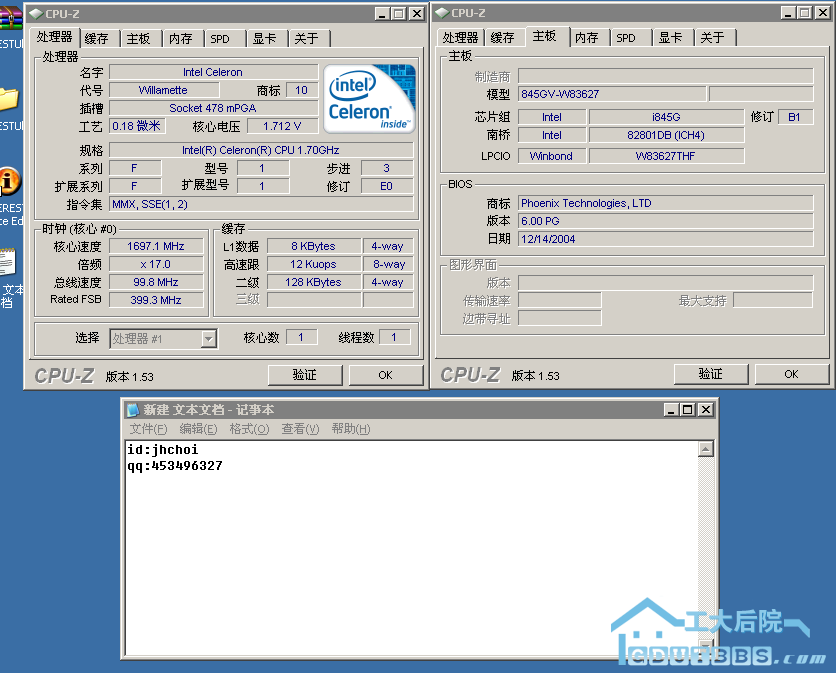
Task: Maximize the Notepad window
Action: (688, 410)
